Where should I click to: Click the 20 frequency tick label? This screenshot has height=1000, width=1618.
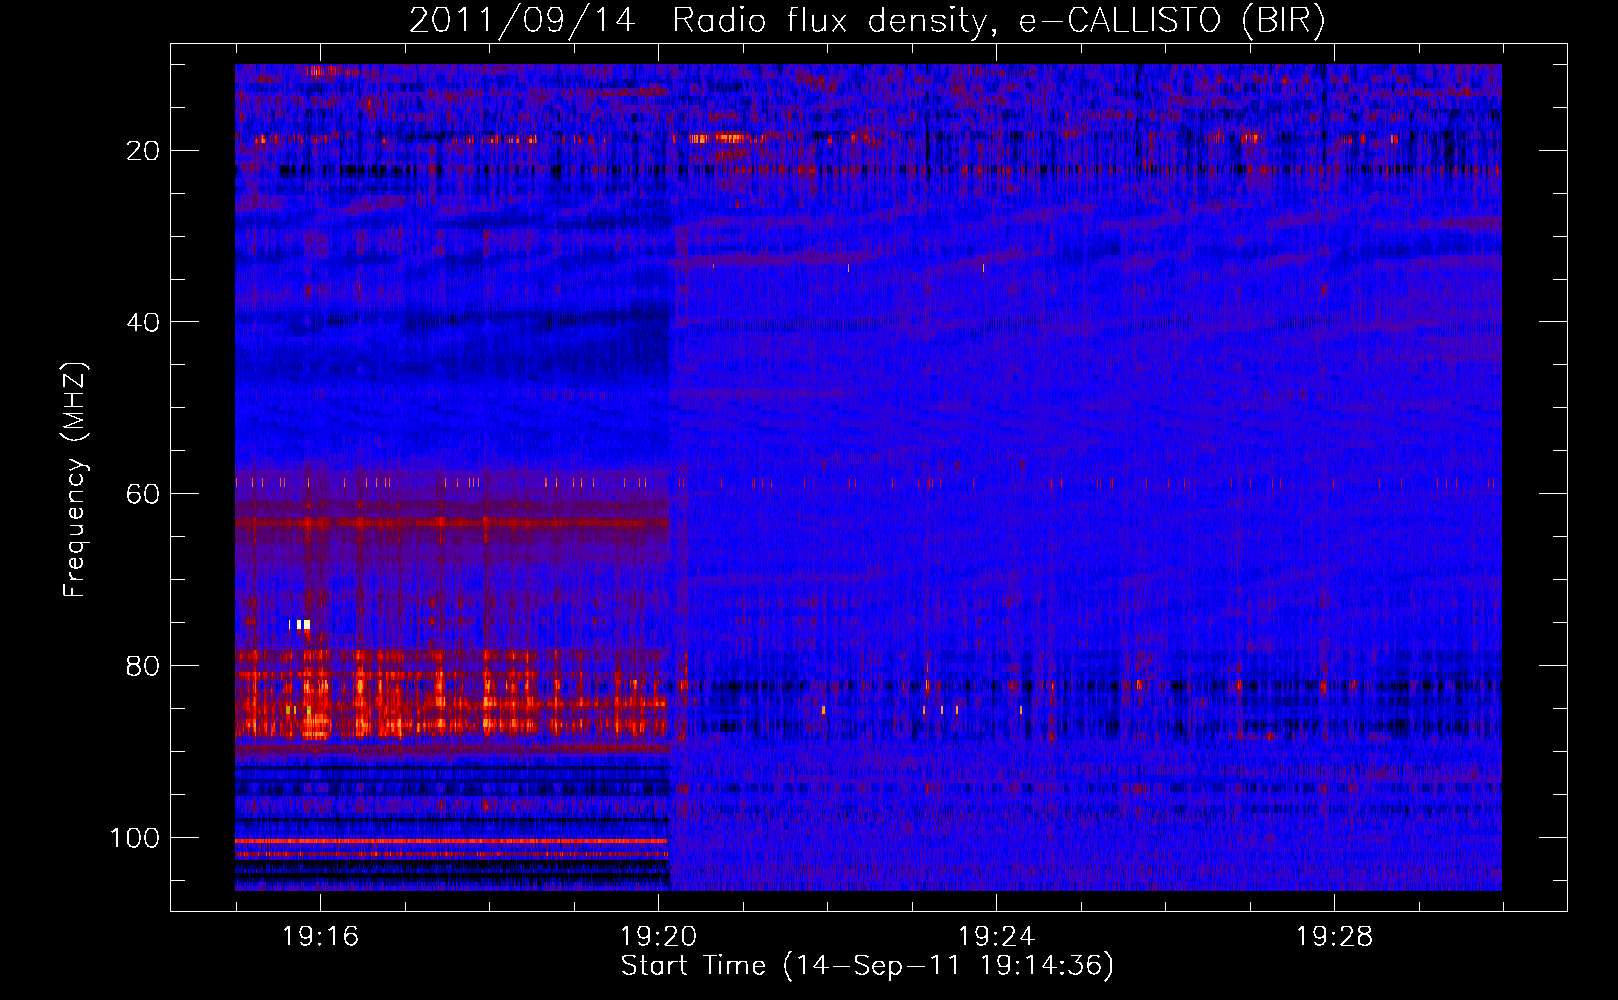click(x=144, y=151)
